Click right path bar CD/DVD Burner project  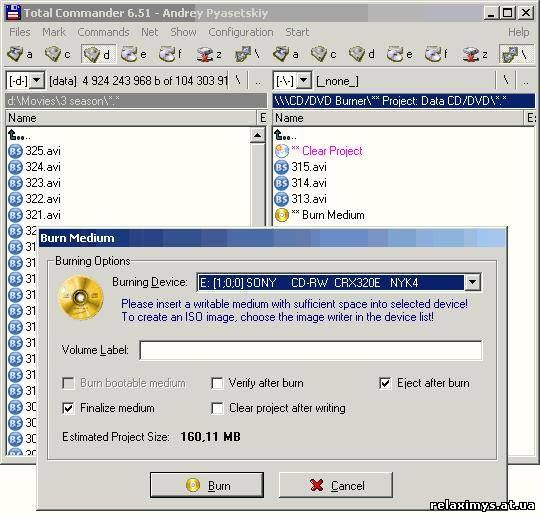click(404, 101)
